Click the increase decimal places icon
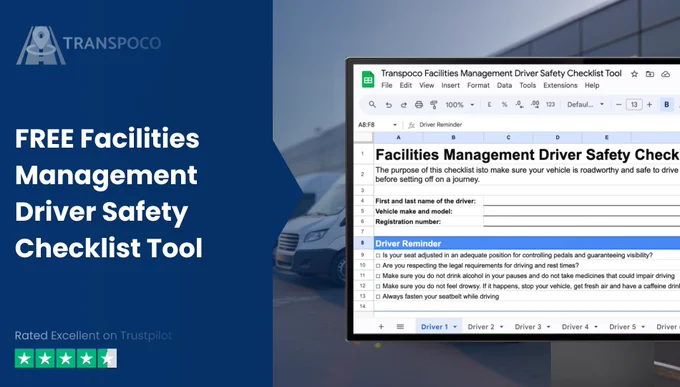The width and height of the screenshot is (680, 387). tap(535, 105)
